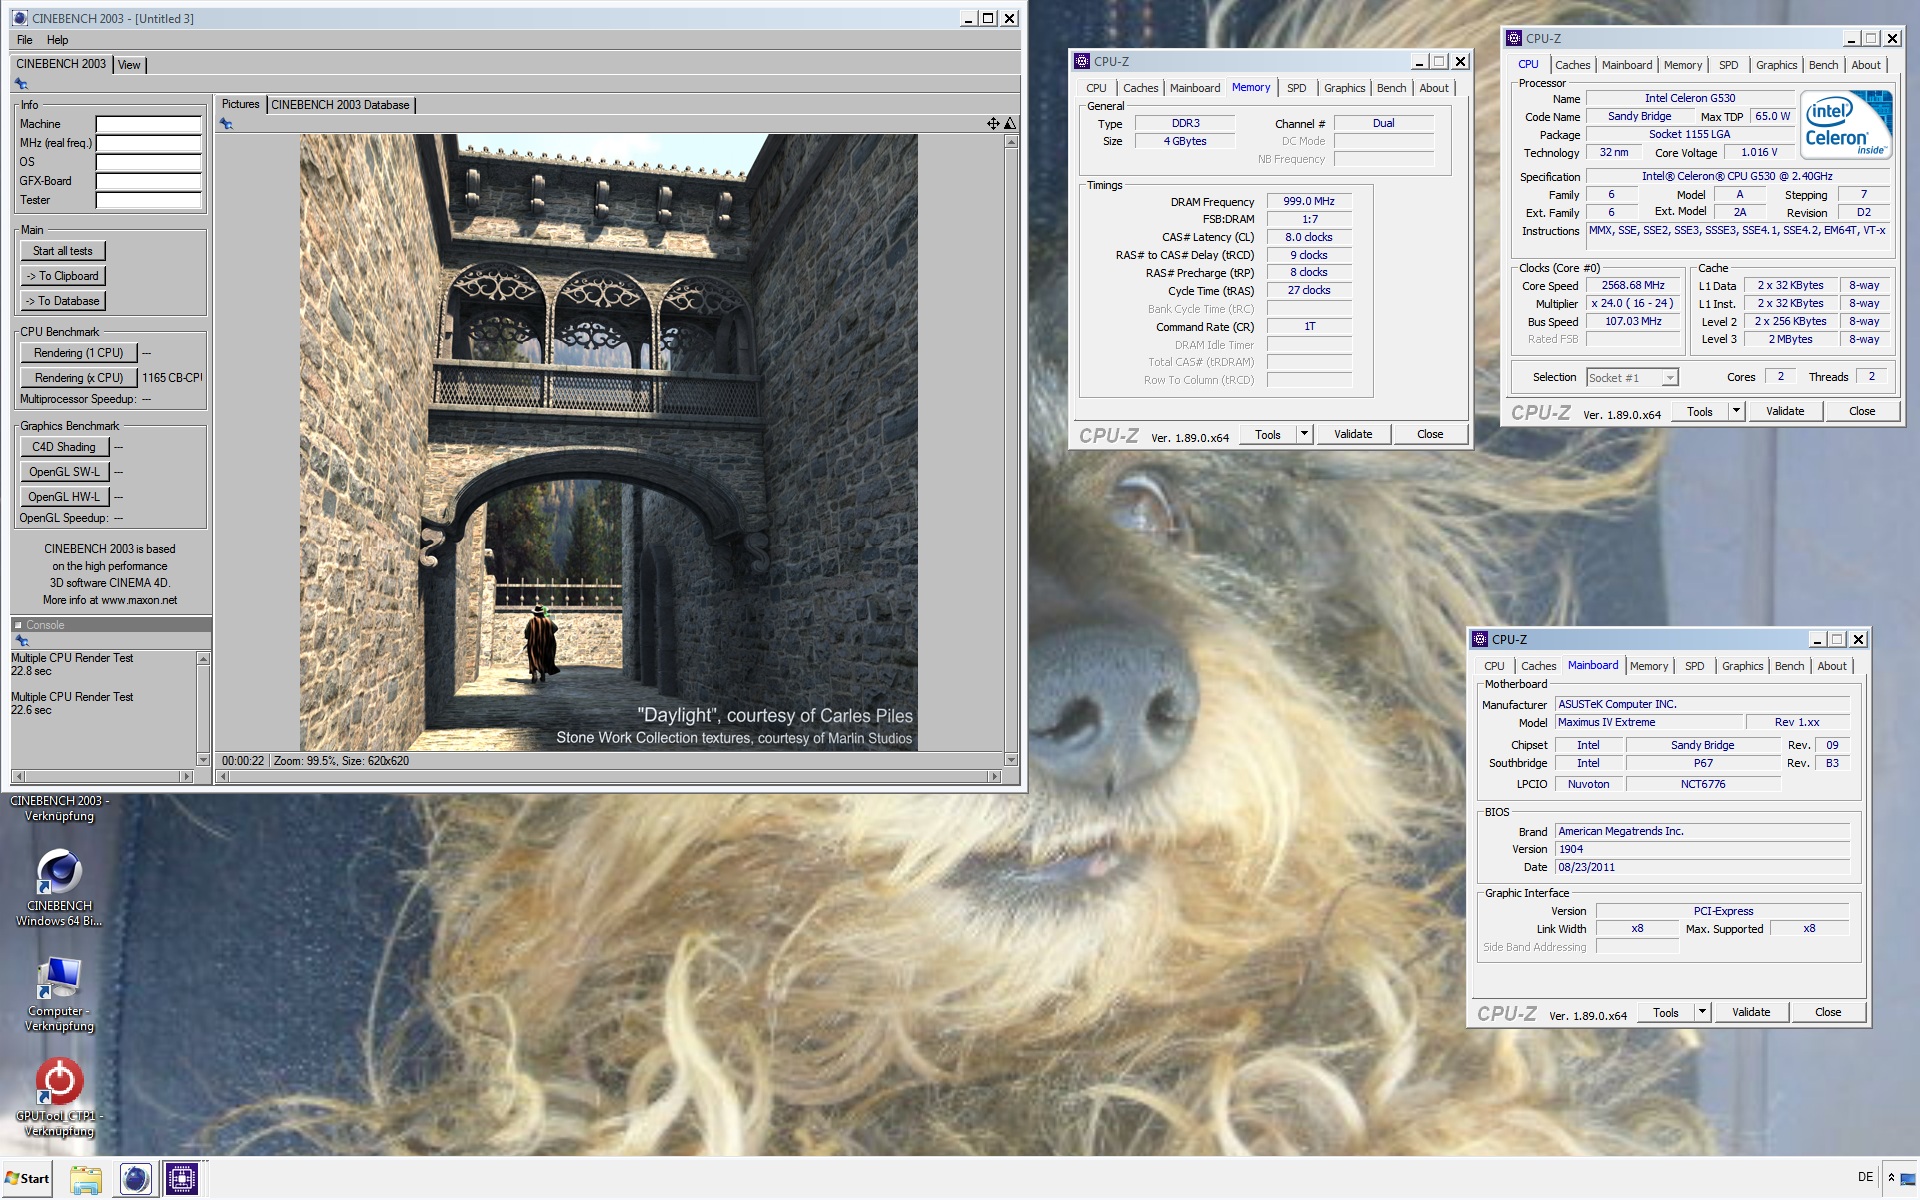The height and width of the screenshot is (1200, 1920).
Task: Click the pin icon in the Info panel
Action: (x=21, y=84)
